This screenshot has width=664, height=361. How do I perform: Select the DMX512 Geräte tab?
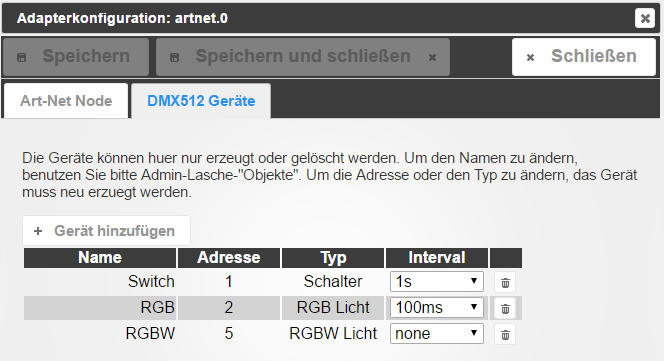[201, 101]
